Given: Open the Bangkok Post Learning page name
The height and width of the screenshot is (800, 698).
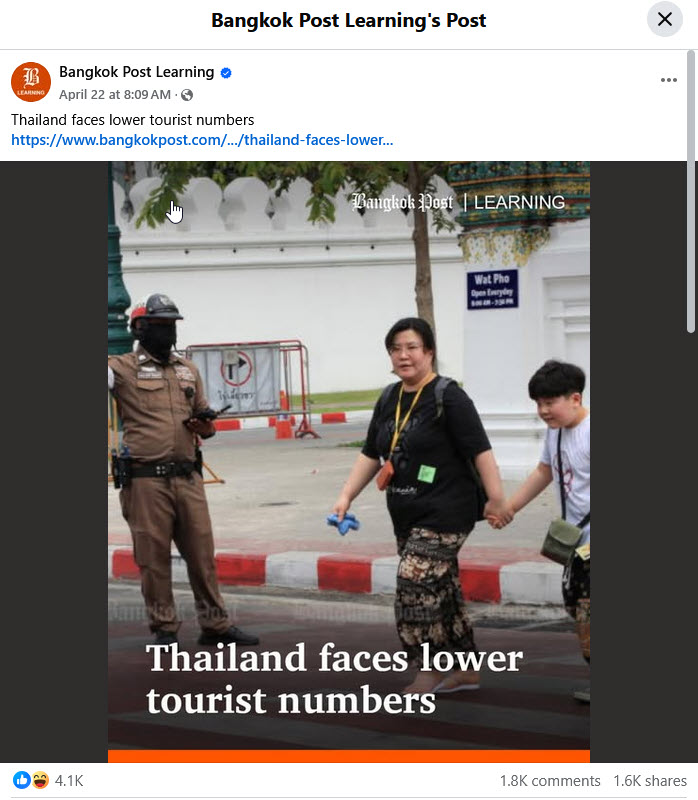Looking at the screenshot, I should coord(137,72).
